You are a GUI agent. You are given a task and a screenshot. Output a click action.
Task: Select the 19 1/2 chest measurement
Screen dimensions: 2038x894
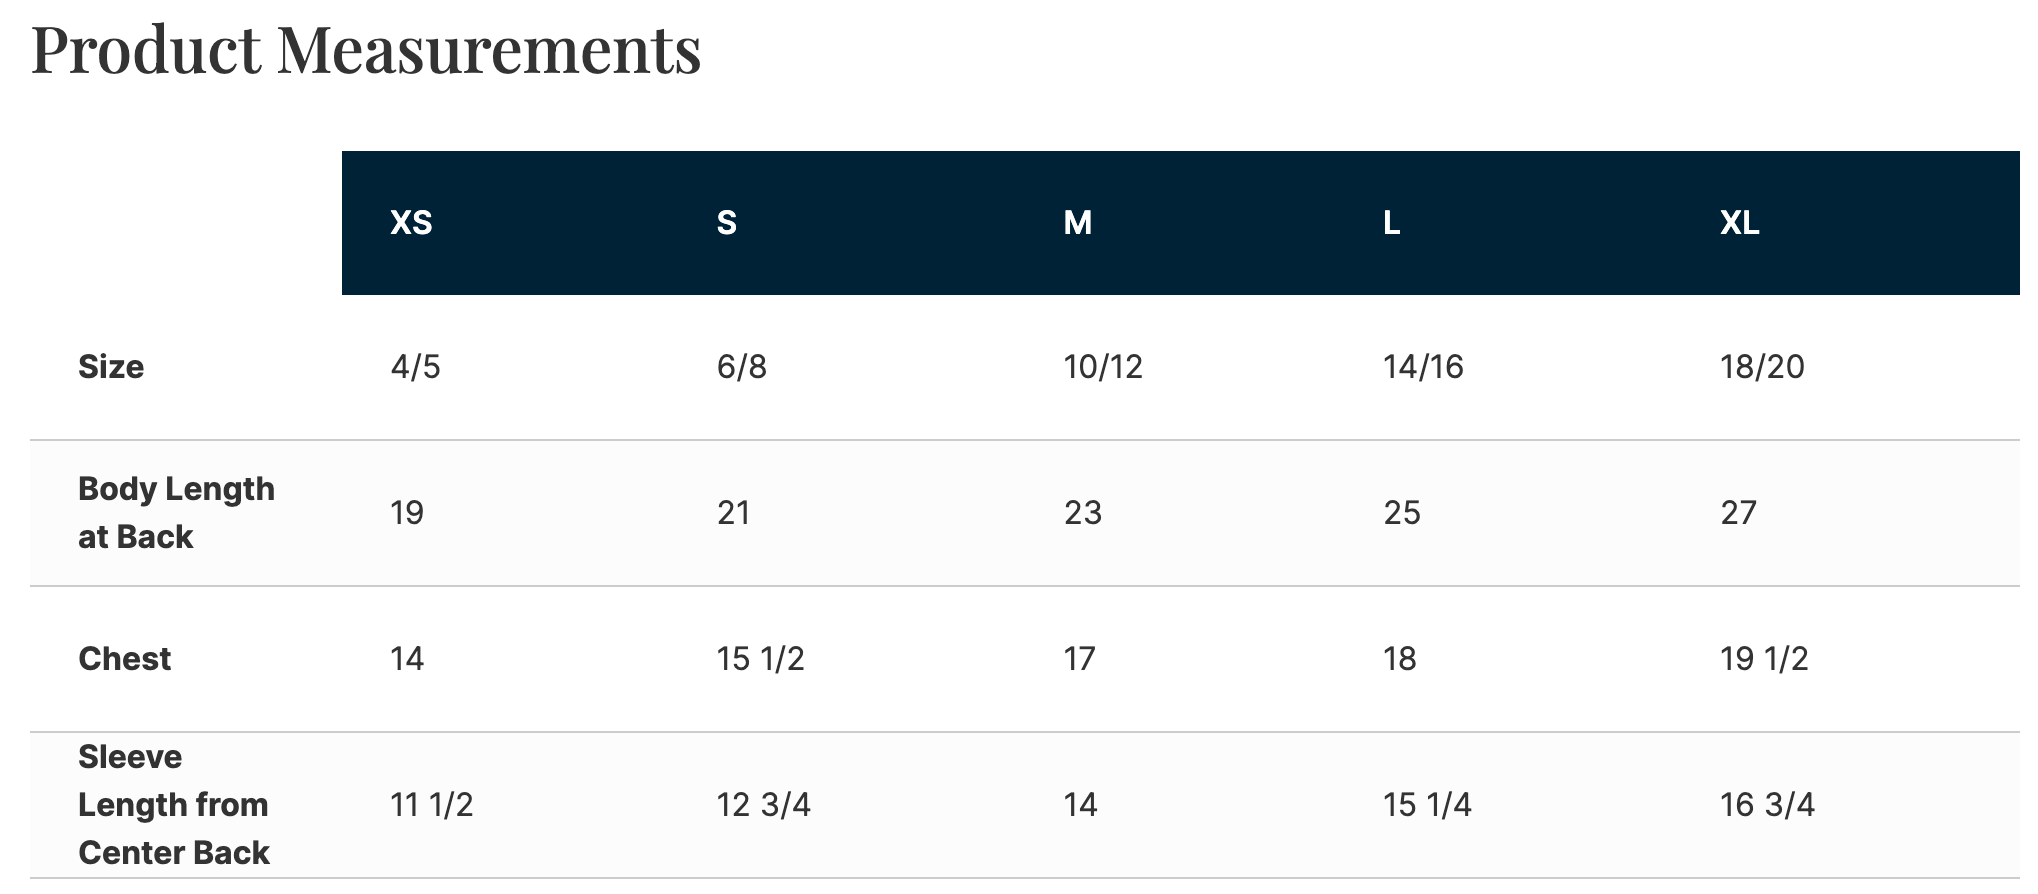pyautogui.click(x=1764, y=659)
